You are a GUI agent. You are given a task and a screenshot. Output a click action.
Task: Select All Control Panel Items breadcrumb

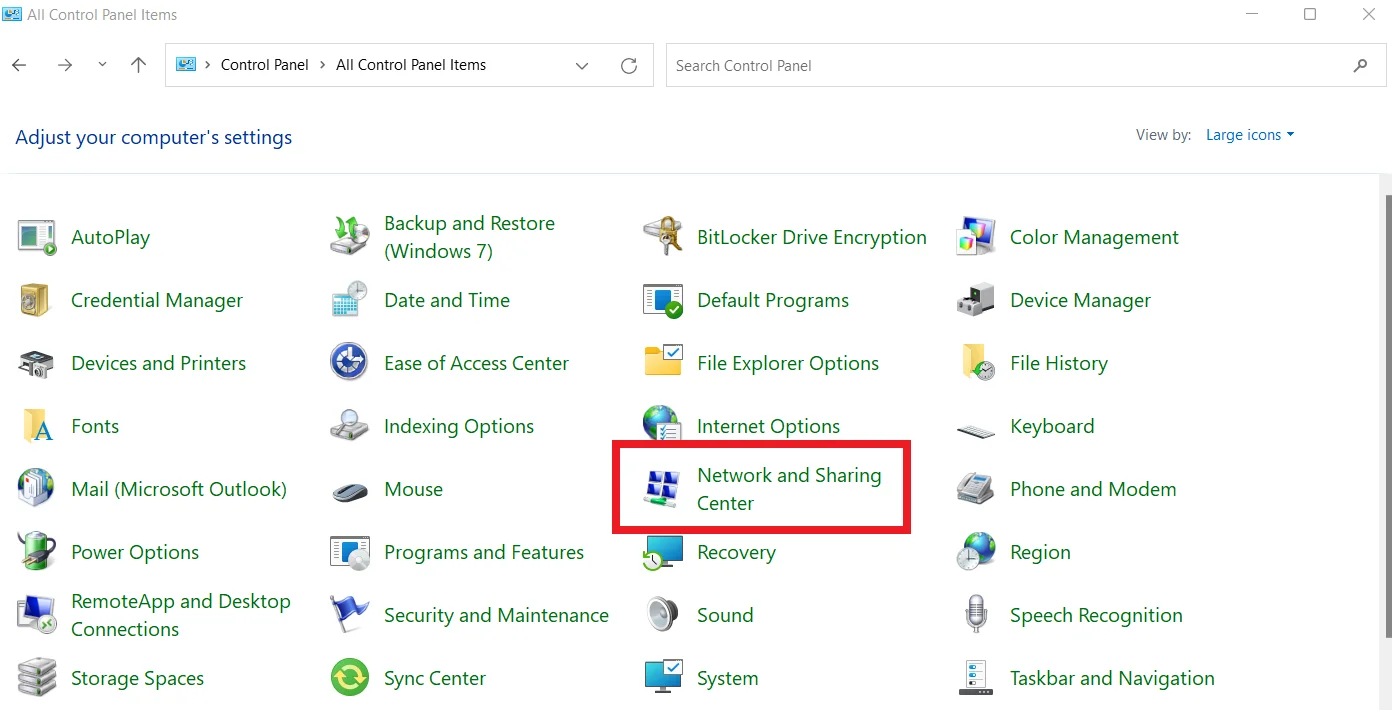[x=410, y=65]
